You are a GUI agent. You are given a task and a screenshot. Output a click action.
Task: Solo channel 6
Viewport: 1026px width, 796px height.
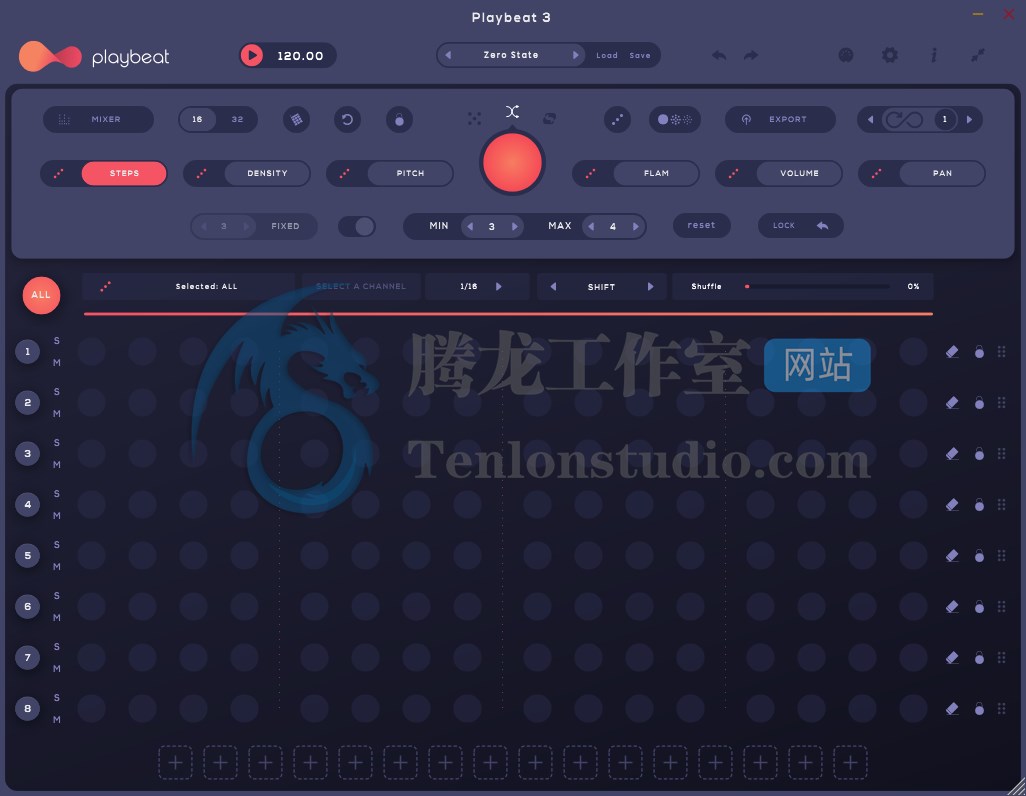pos(57,596)
